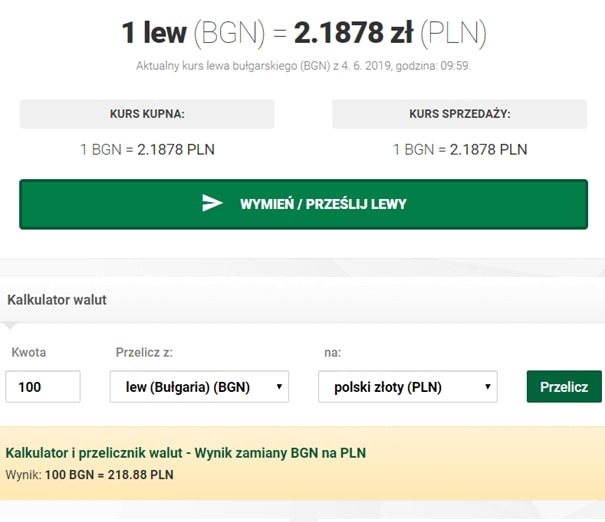The width and height of the screenshot is (605, 522).
Task: Select the KURS SPRZEDAŻY header
Action: [460, 114]
